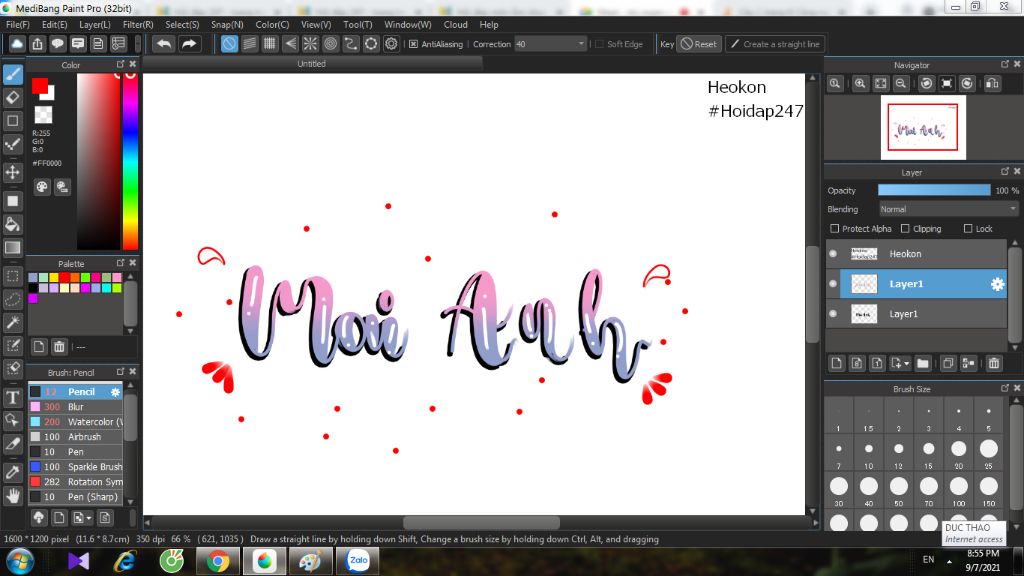Viewport: 1024px width, 576px height.
Task: Choose the Sparkle Brush
Action: [x=75, y=467]
